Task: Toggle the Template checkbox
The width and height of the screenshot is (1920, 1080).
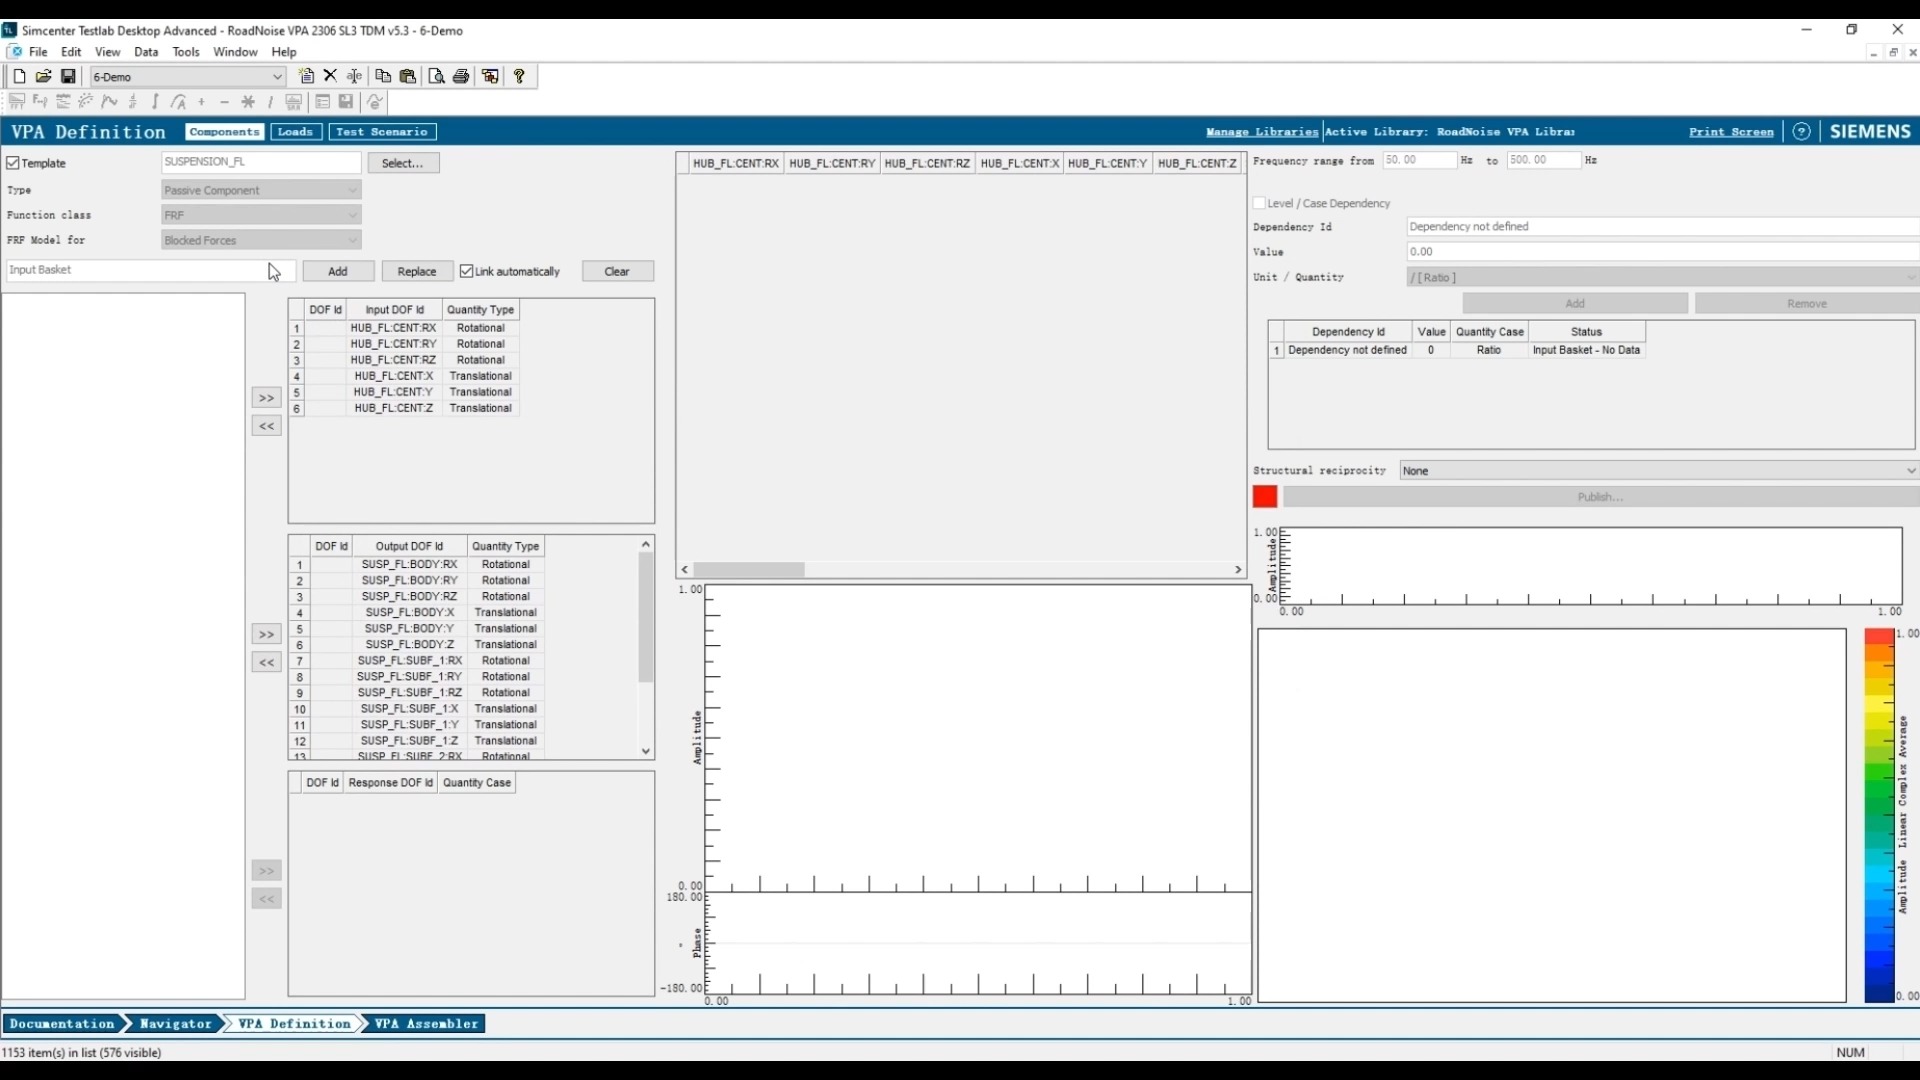Action: [13, 163]
